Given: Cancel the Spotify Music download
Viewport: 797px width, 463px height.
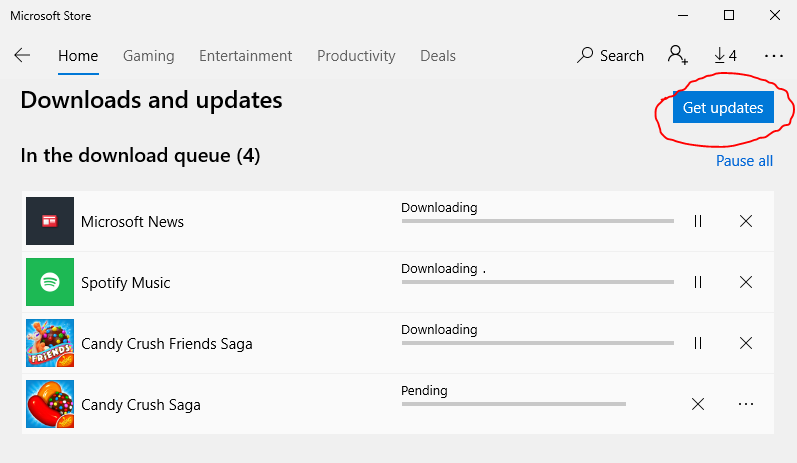Looking at the screenshot, I should click(x=746, y=282).
